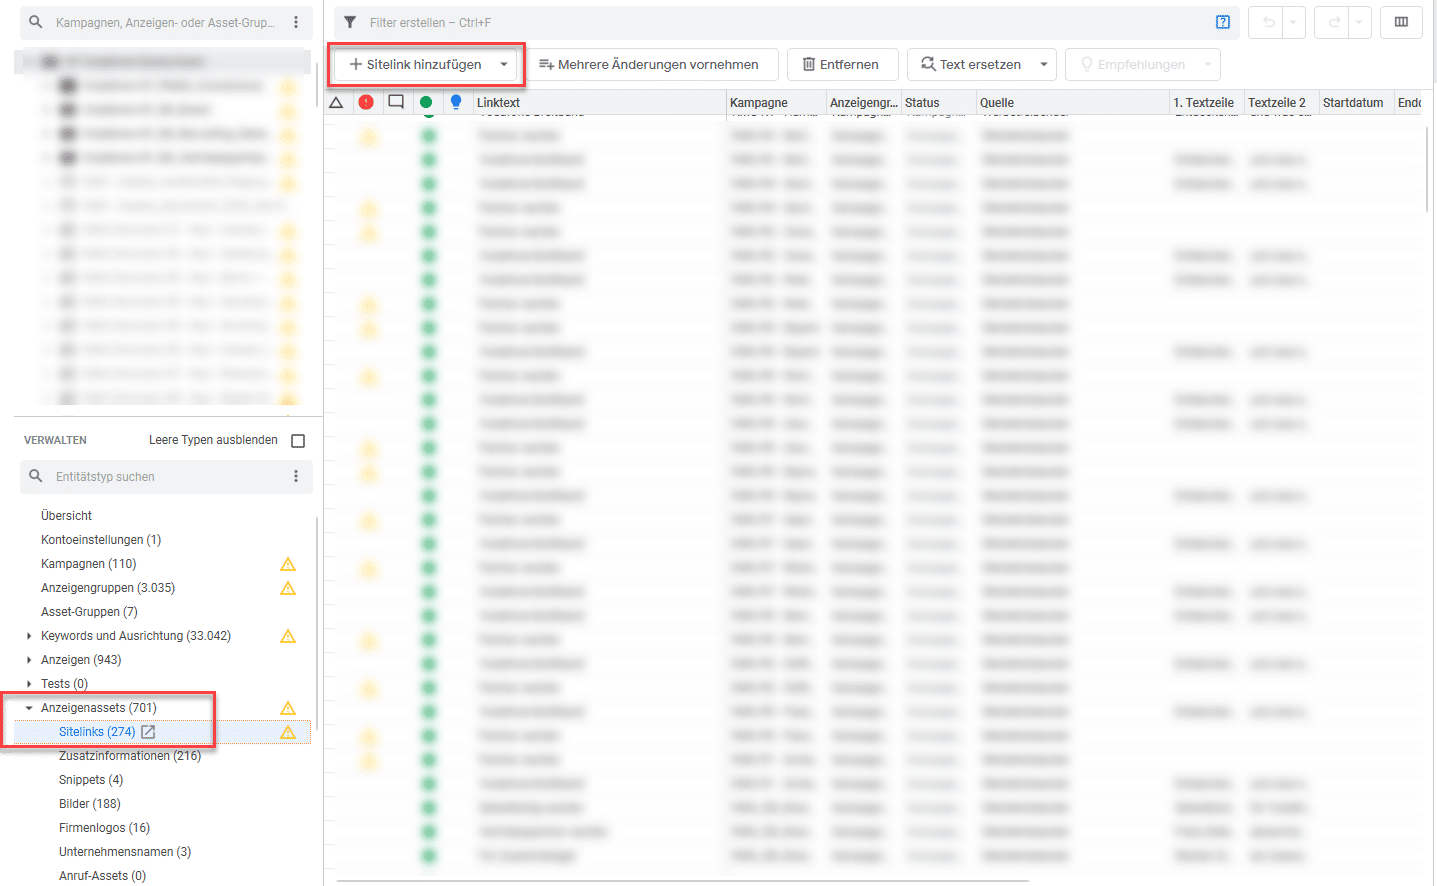This screenshot has height=886, width=1437.
Task: Enable the Leere Typen ausblenden checkbox
Action: [297, 440]
